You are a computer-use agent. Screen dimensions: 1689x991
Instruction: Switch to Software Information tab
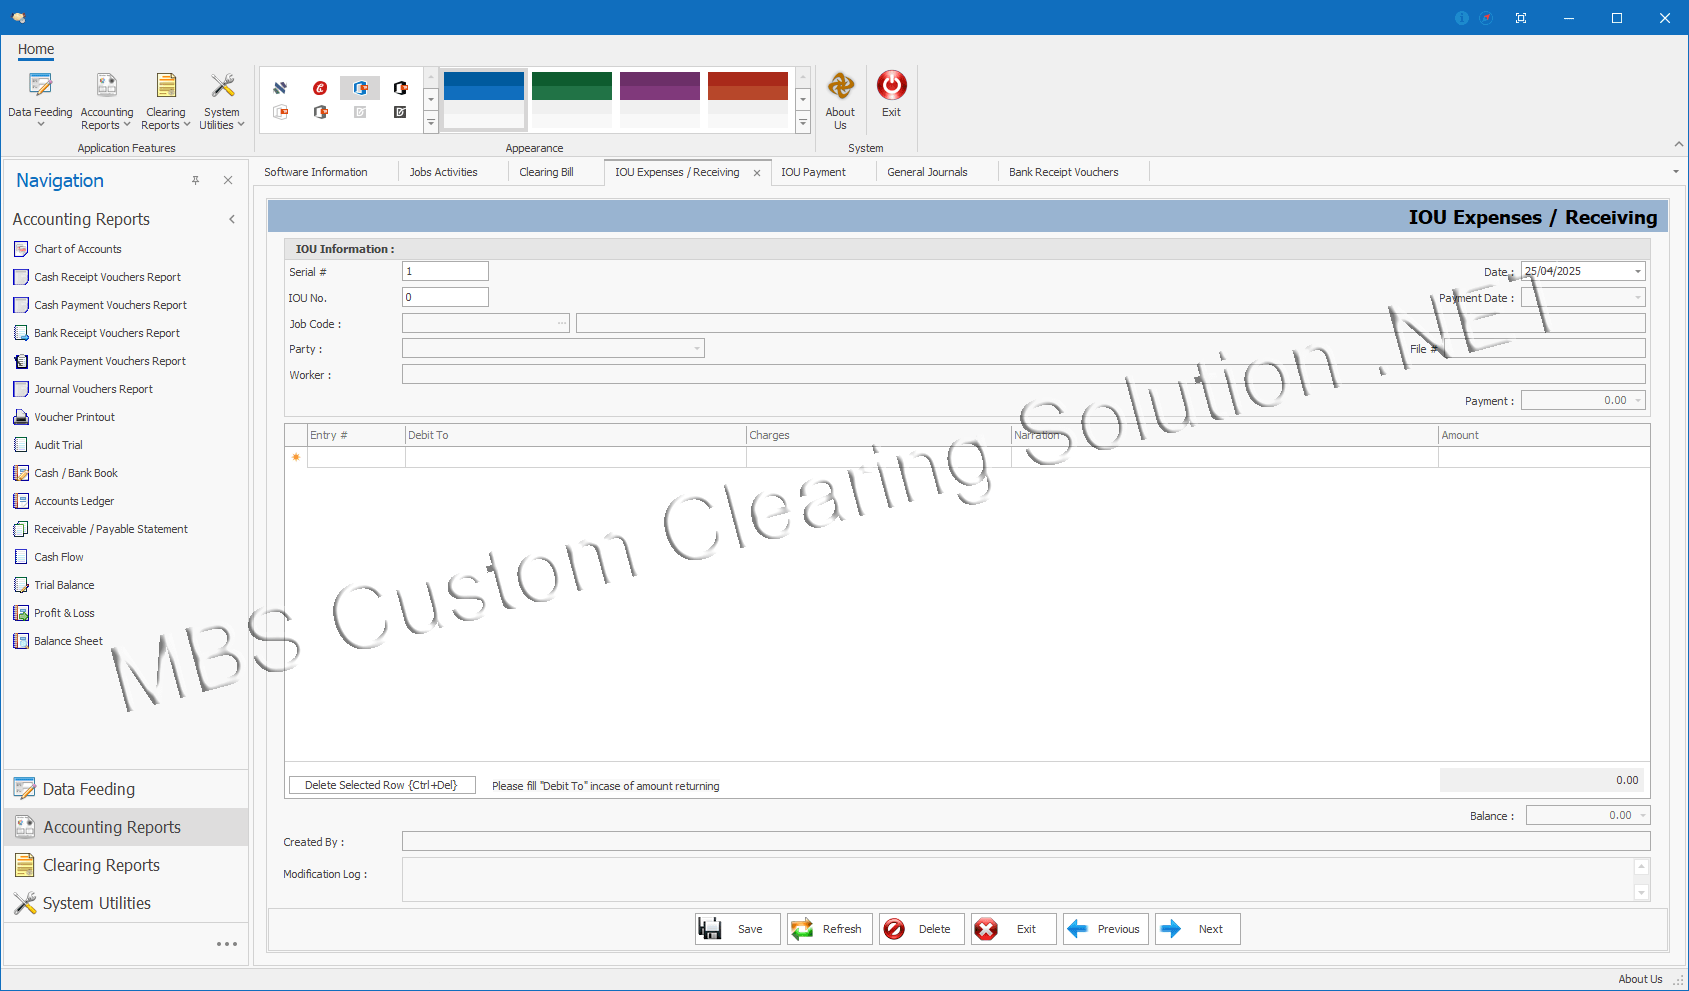click(316, 172)
